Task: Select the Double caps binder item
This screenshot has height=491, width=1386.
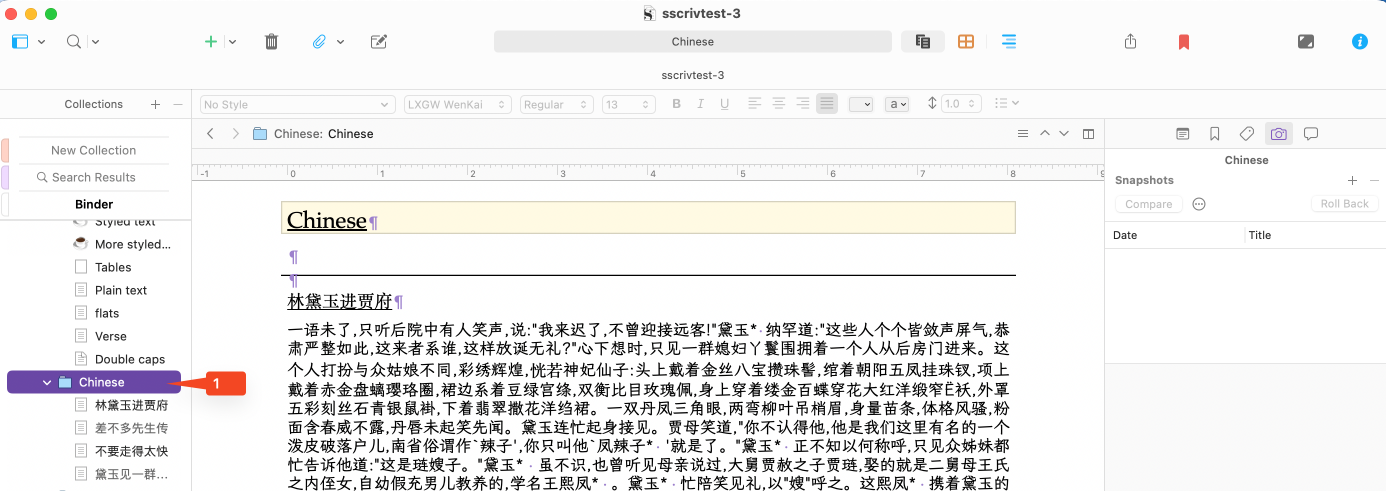Action: pos(130,359)
